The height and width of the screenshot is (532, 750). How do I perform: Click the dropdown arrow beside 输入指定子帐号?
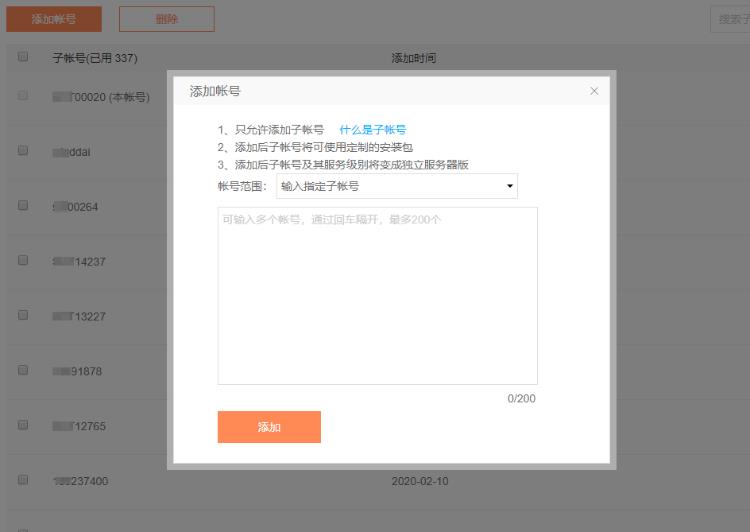click(510, 186)
